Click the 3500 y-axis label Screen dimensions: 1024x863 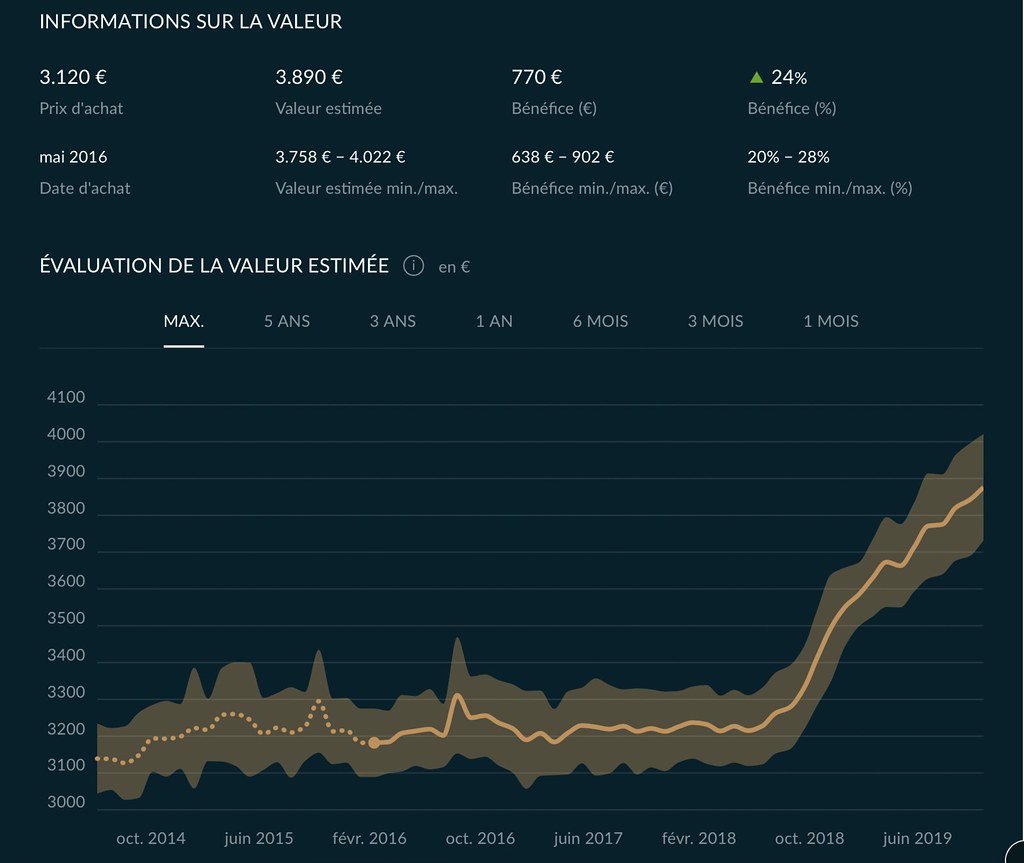point(66,618)
